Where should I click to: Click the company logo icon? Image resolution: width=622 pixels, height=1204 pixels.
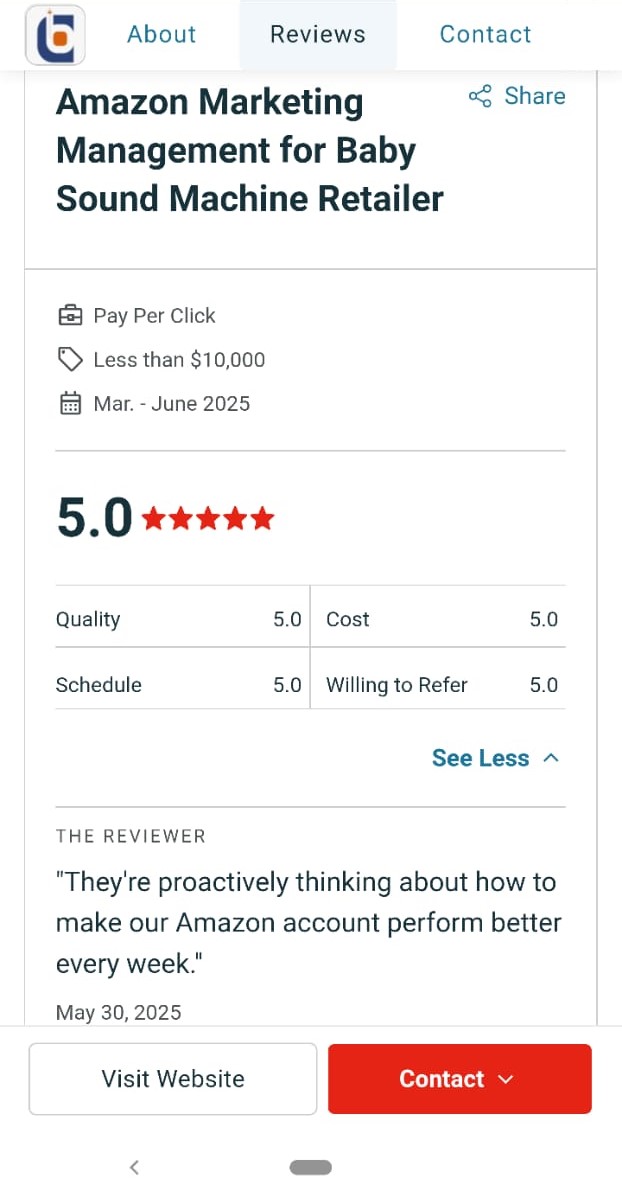tap(55, 35)
